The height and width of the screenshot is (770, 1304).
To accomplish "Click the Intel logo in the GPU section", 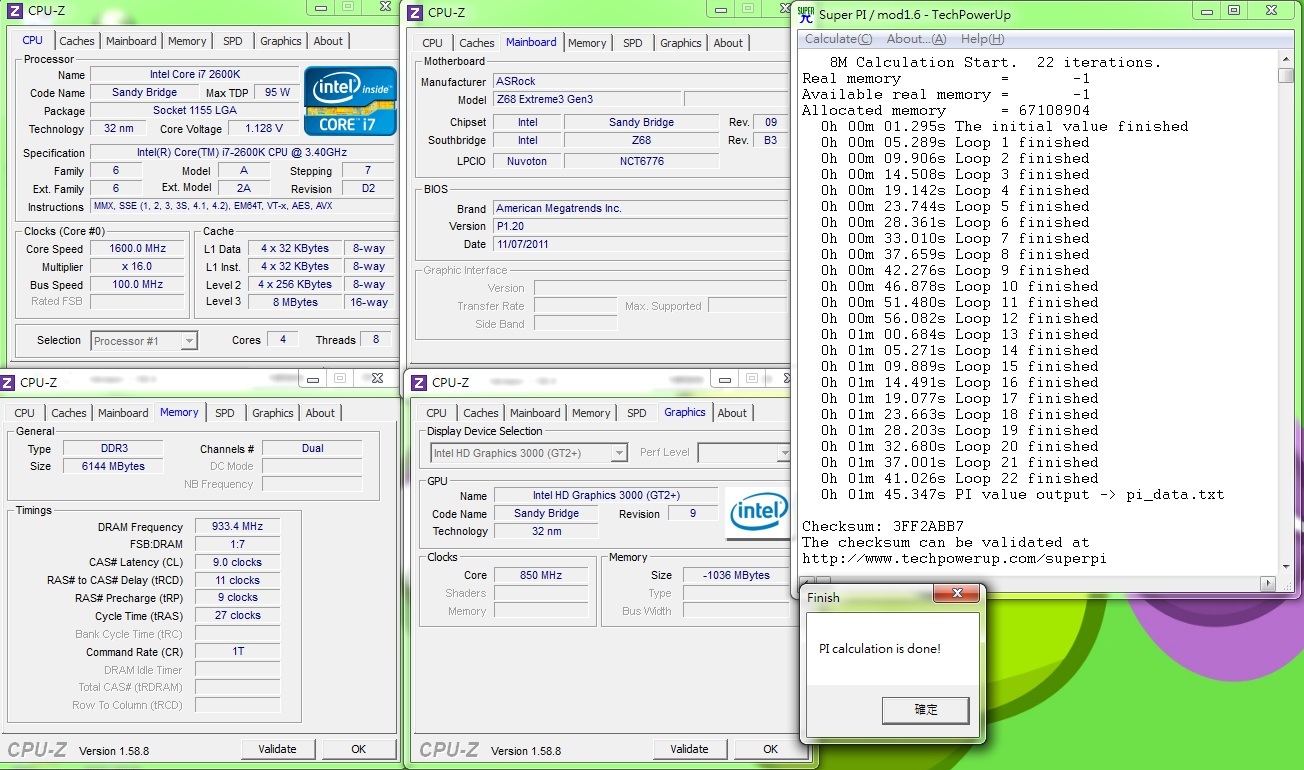I will (758, 513).
